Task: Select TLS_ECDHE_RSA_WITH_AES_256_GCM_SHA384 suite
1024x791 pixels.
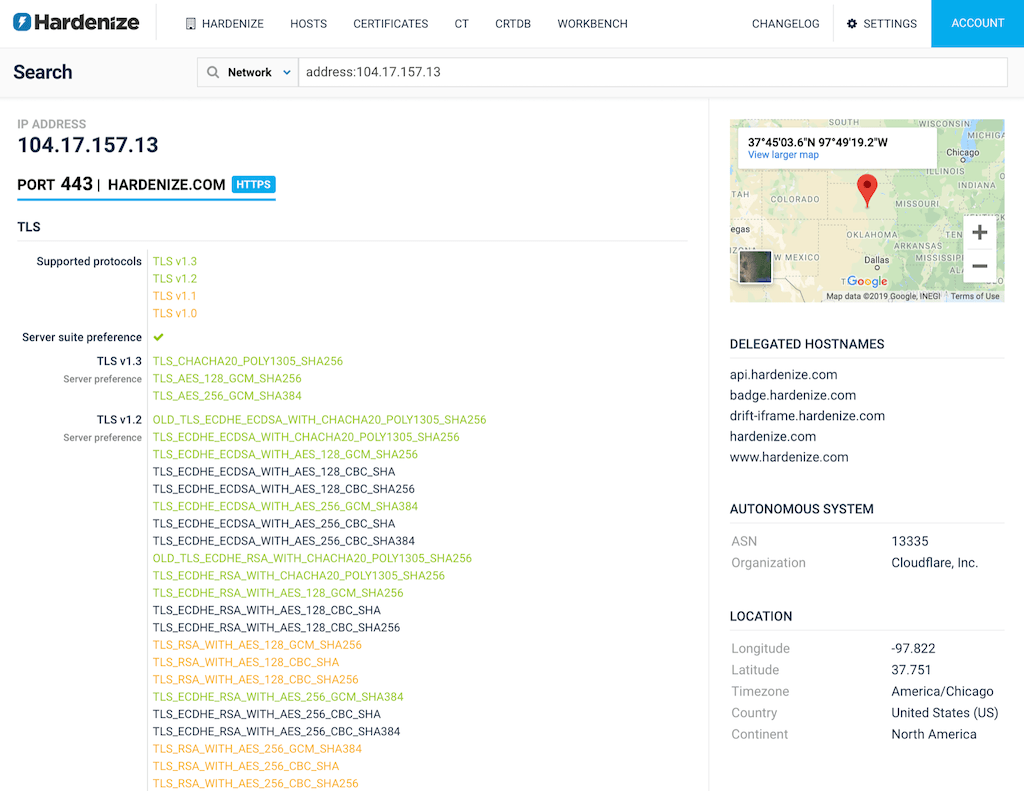Action: tap(278, 696)
